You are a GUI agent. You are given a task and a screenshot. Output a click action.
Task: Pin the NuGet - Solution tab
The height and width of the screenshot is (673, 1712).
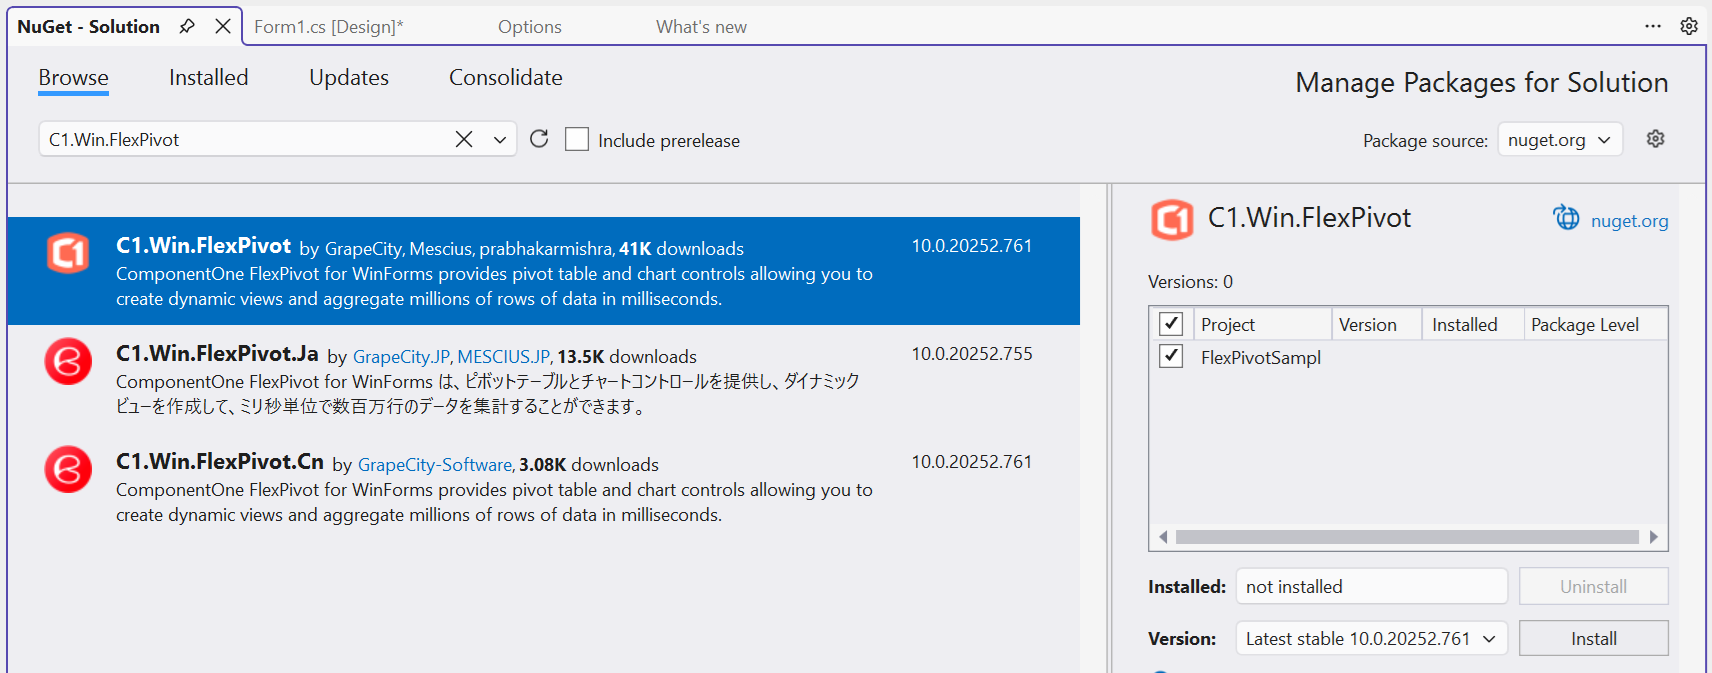tap(187, 26)
